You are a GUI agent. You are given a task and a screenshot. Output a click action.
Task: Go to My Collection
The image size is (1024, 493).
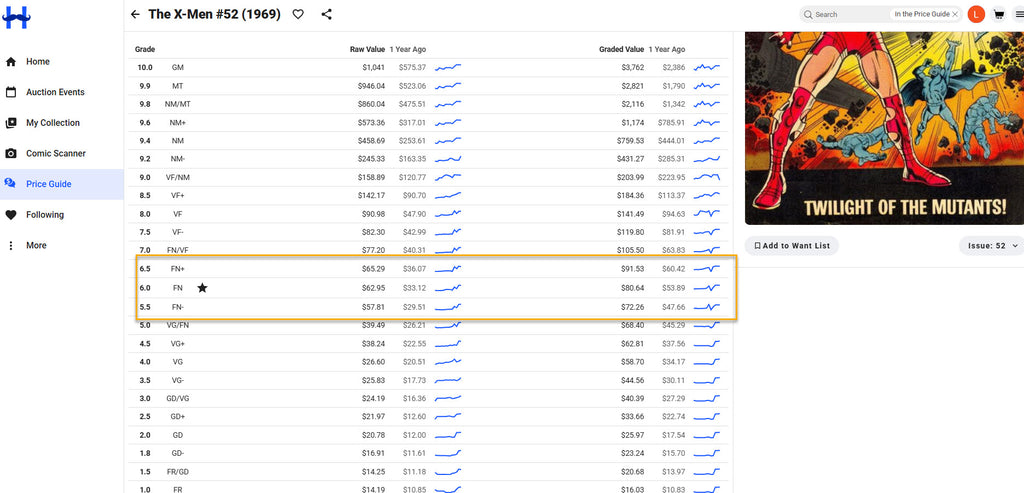coord(53,123)
